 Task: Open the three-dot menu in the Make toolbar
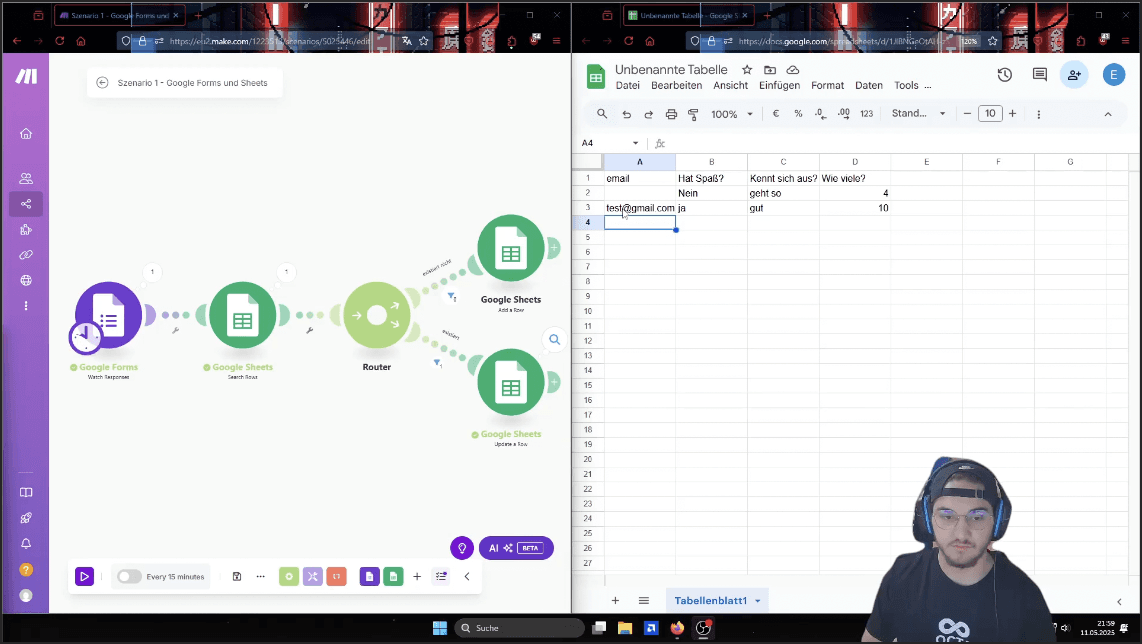pyautogui.click(x=261, y=576)
